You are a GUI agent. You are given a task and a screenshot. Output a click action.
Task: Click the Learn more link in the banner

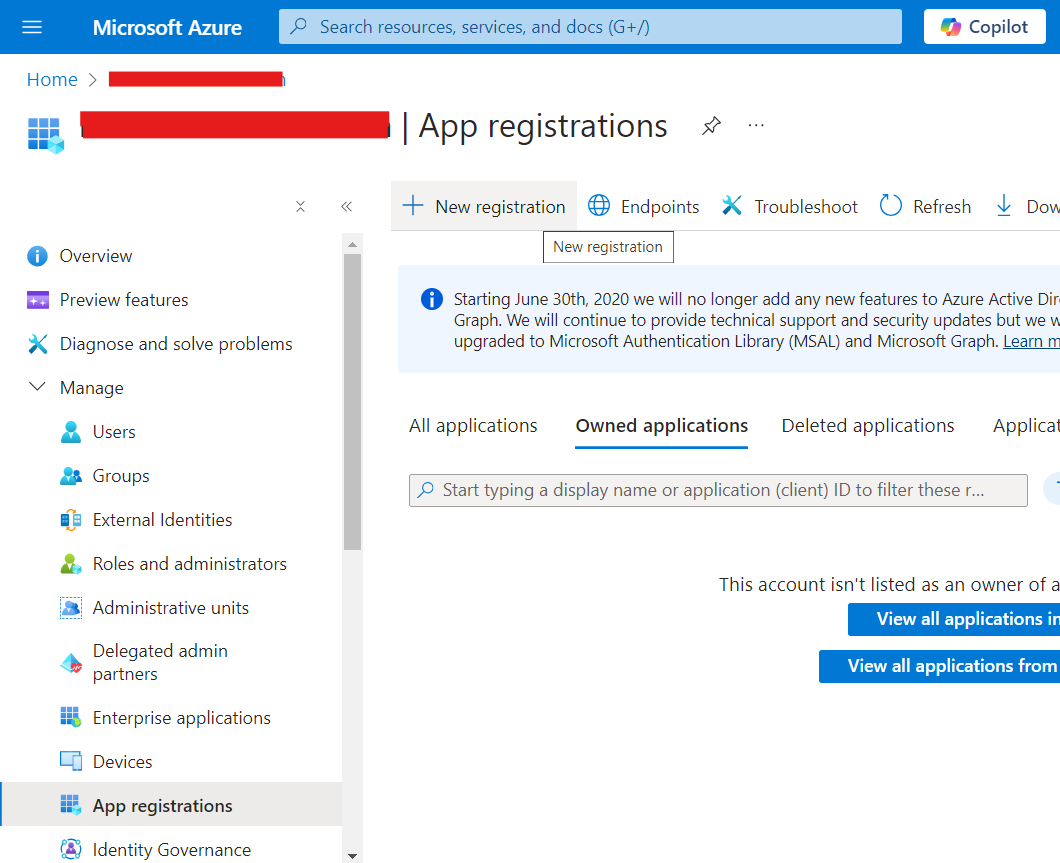1030,341
